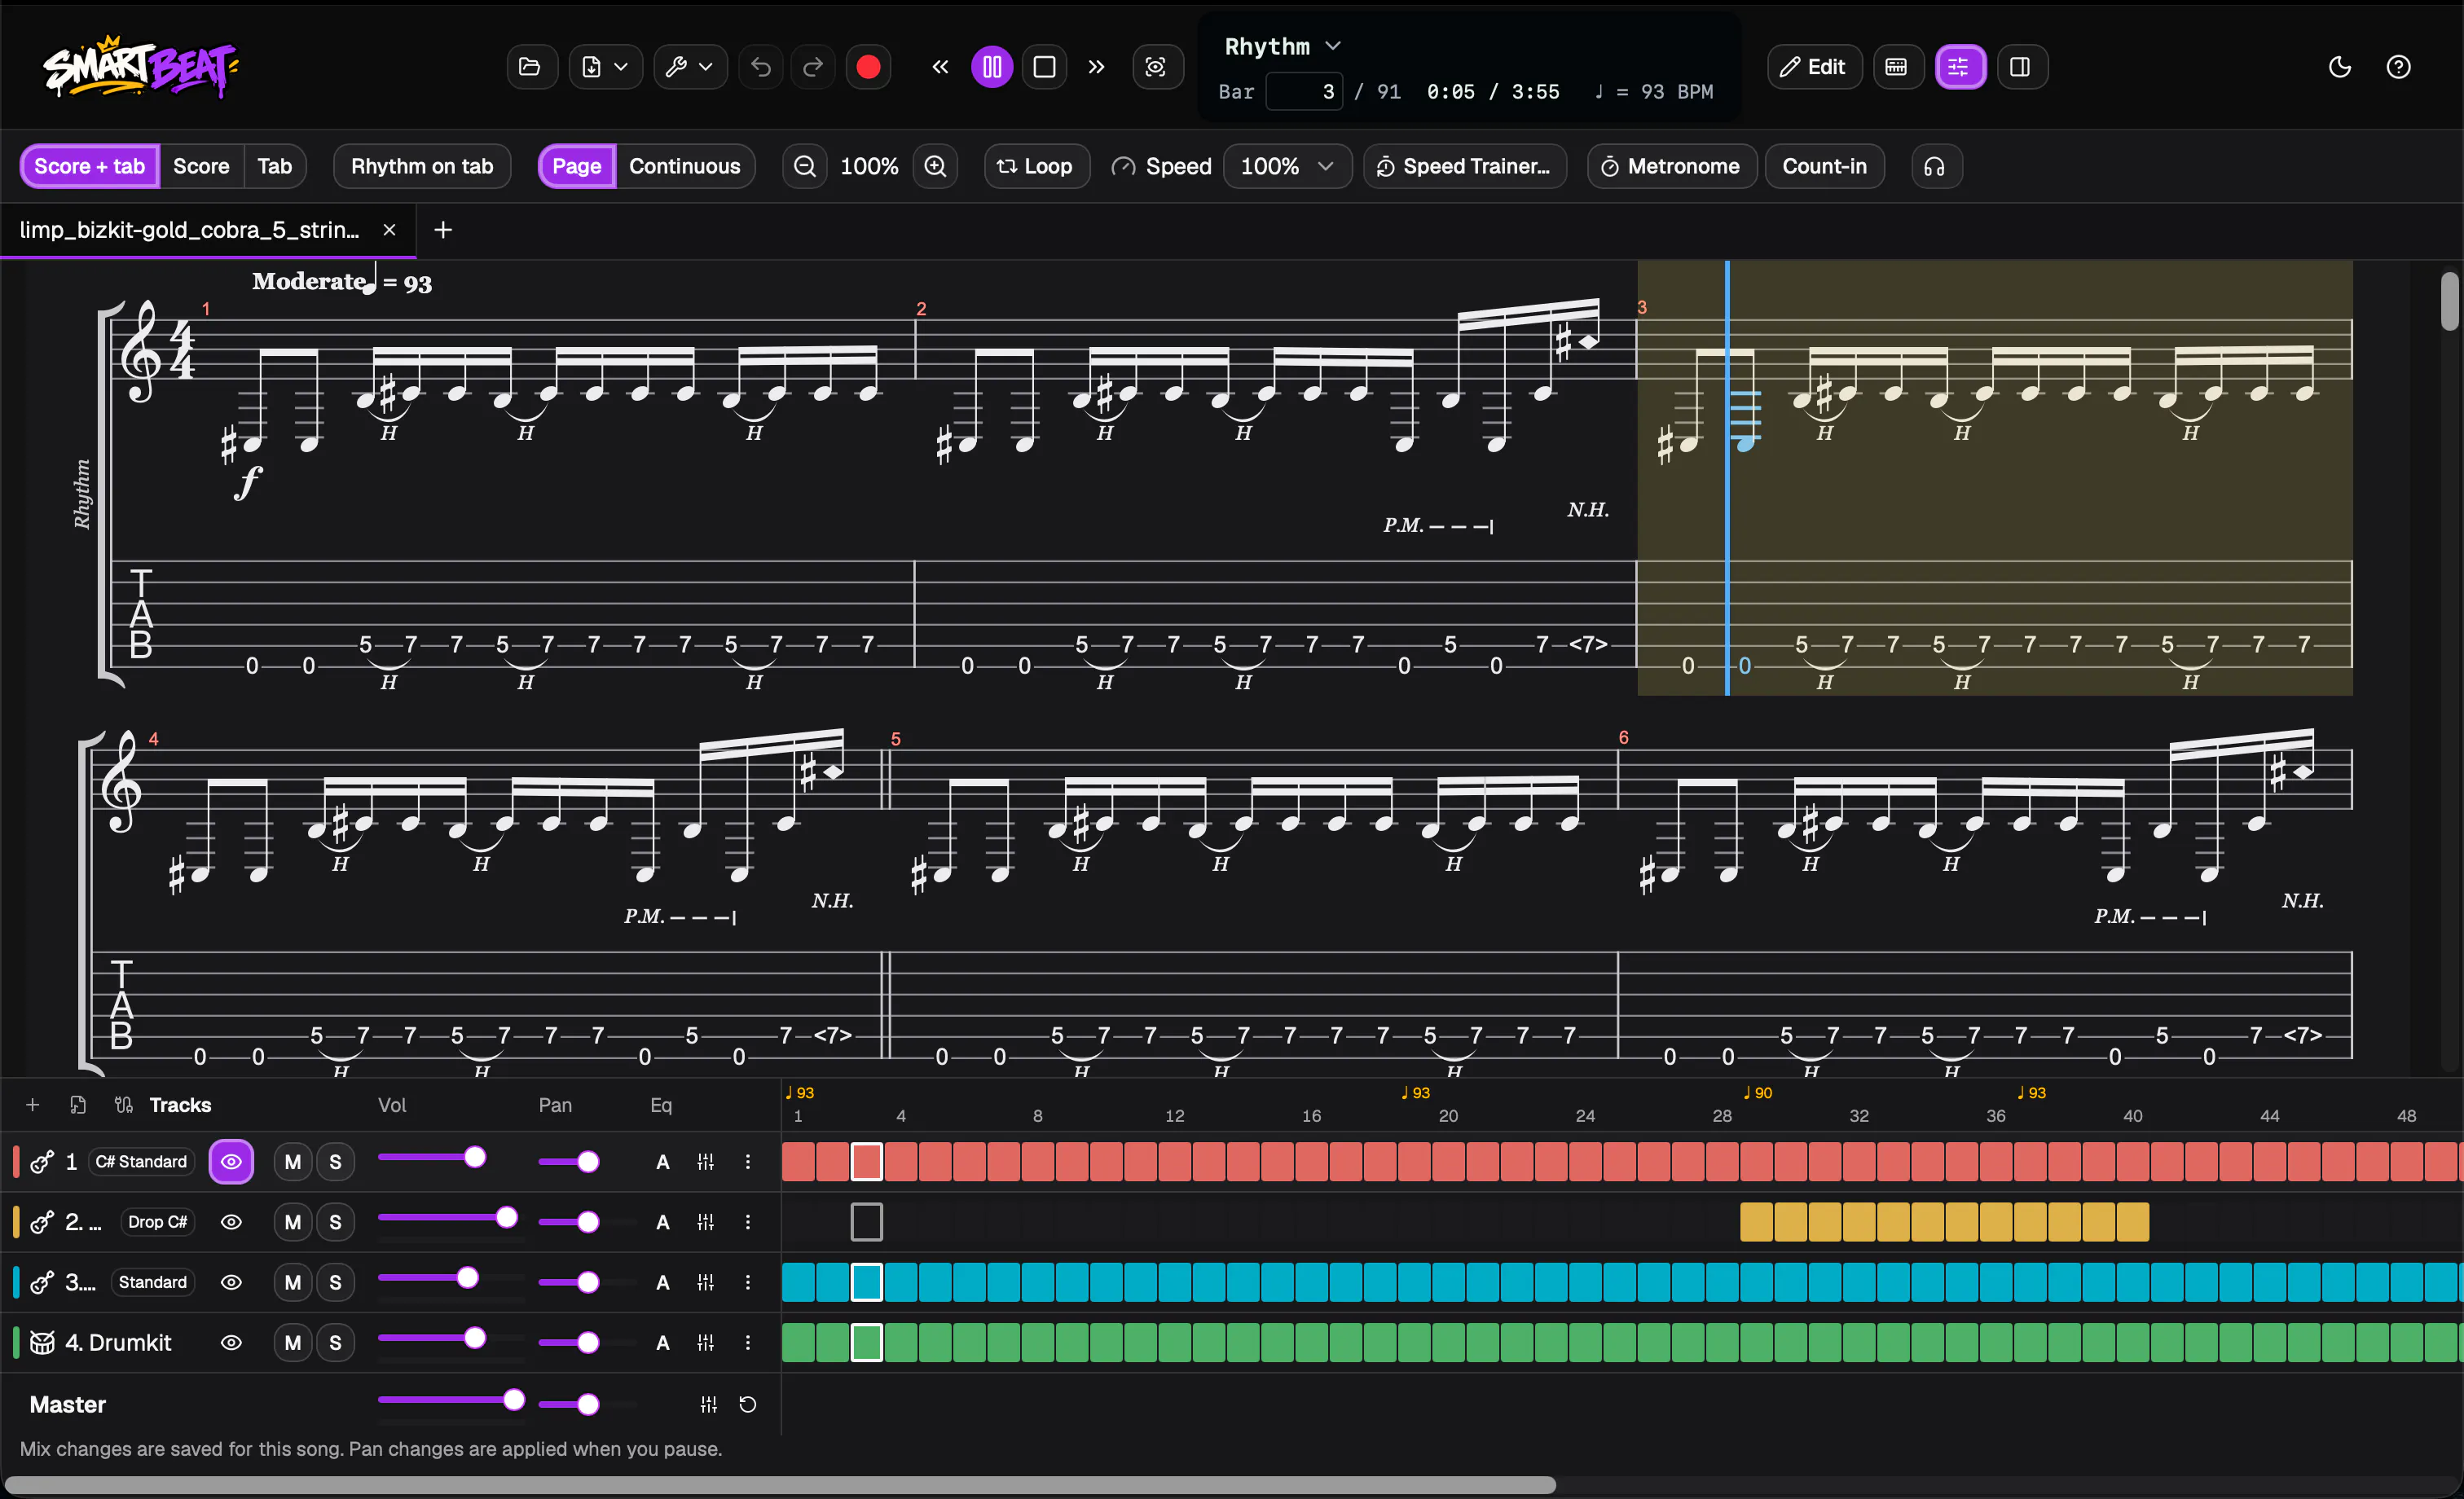
Task: Click the zoom in magnifier icon
Action: [x=935, y=166]
